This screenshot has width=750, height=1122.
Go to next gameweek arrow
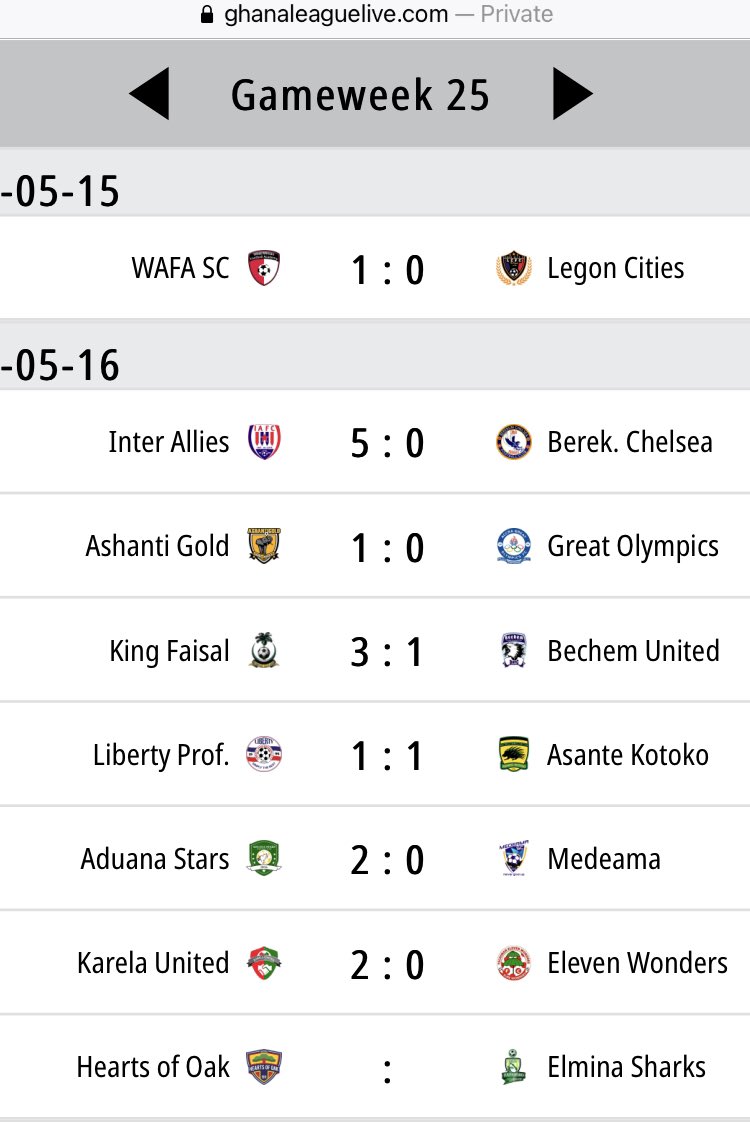pyautogui.click(x=573, y=94)
